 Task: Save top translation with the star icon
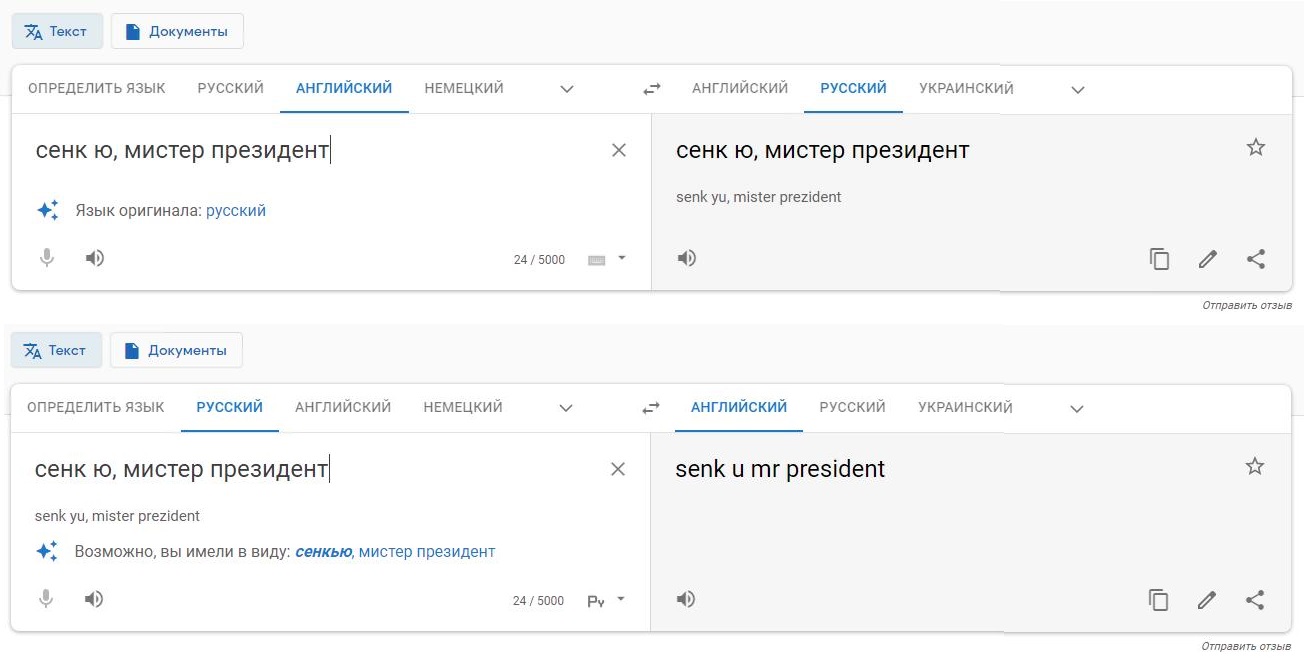point(1256,148)
